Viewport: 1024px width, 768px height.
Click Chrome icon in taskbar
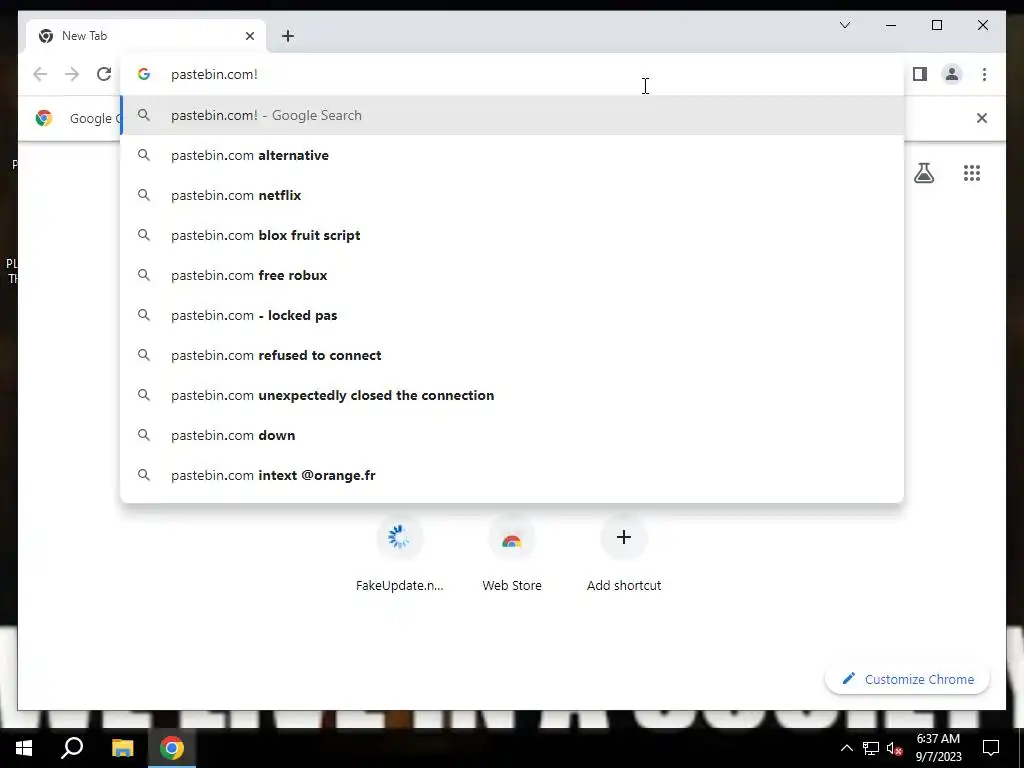(x=172, y=748)
